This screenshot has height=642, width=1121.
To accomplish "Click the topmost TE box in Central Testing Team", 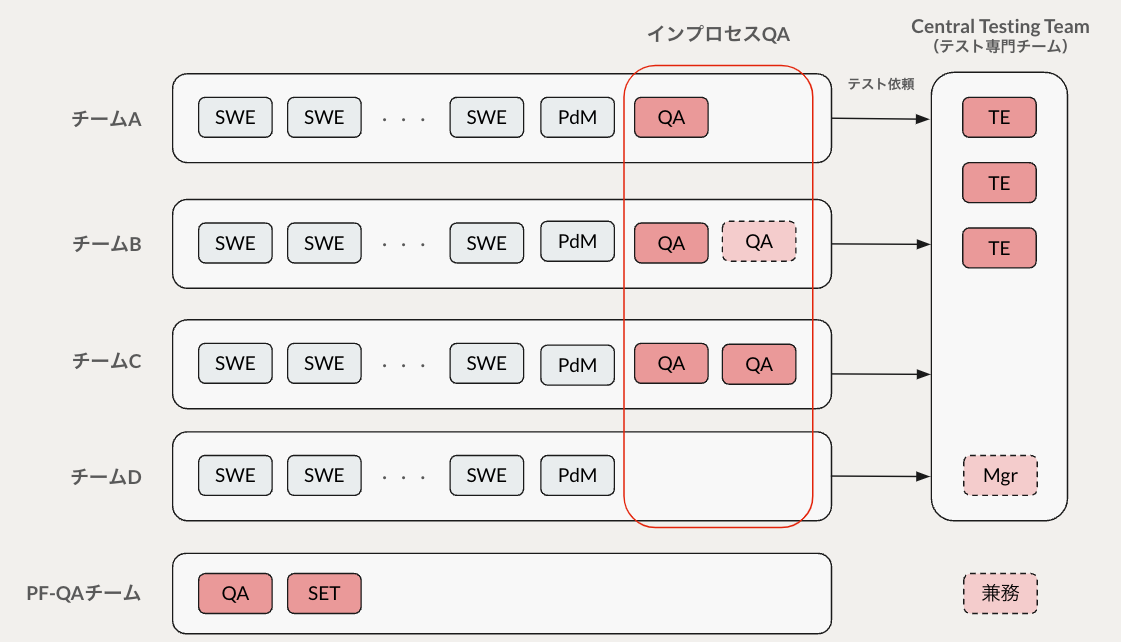I will 999,117.
